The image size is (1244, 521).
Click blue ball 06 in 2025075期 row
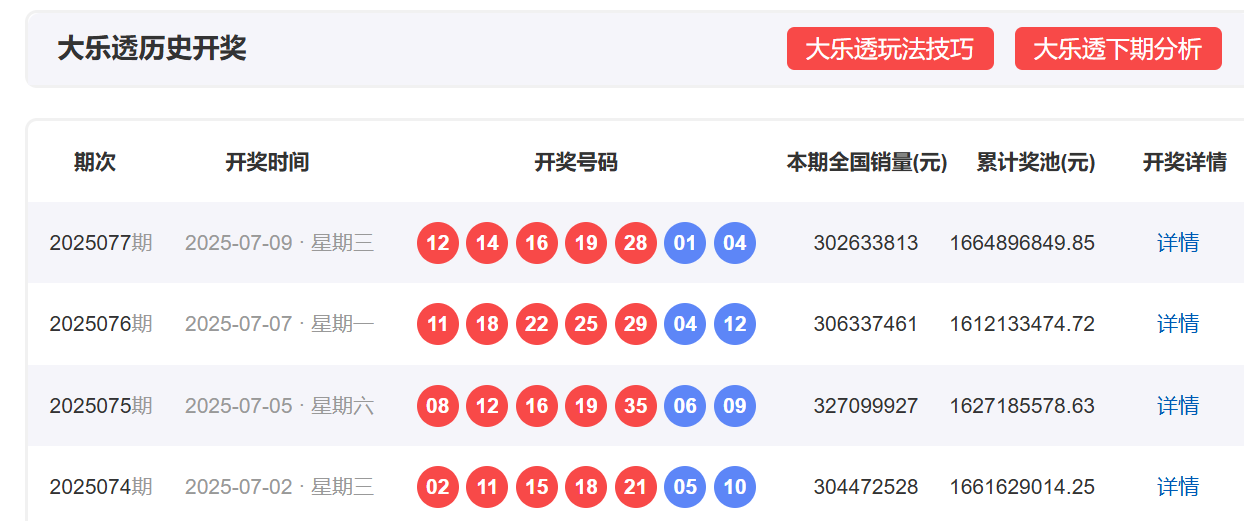coord(685,406)
